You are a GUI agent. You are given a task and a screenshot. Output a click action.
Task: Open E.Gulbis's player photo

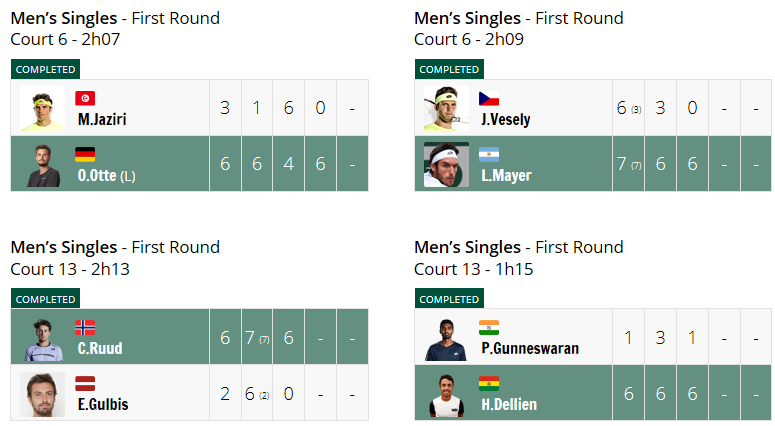tap(43, 394)
